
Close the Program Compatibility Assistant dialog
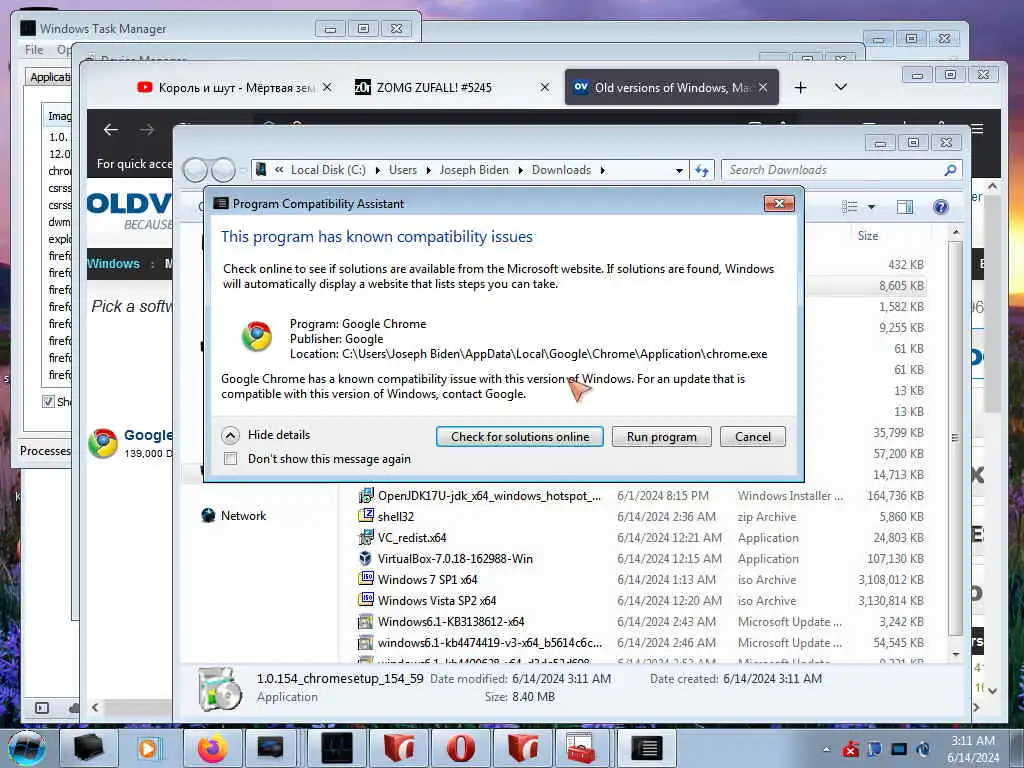pyautogui.click(x=779, y=204)
